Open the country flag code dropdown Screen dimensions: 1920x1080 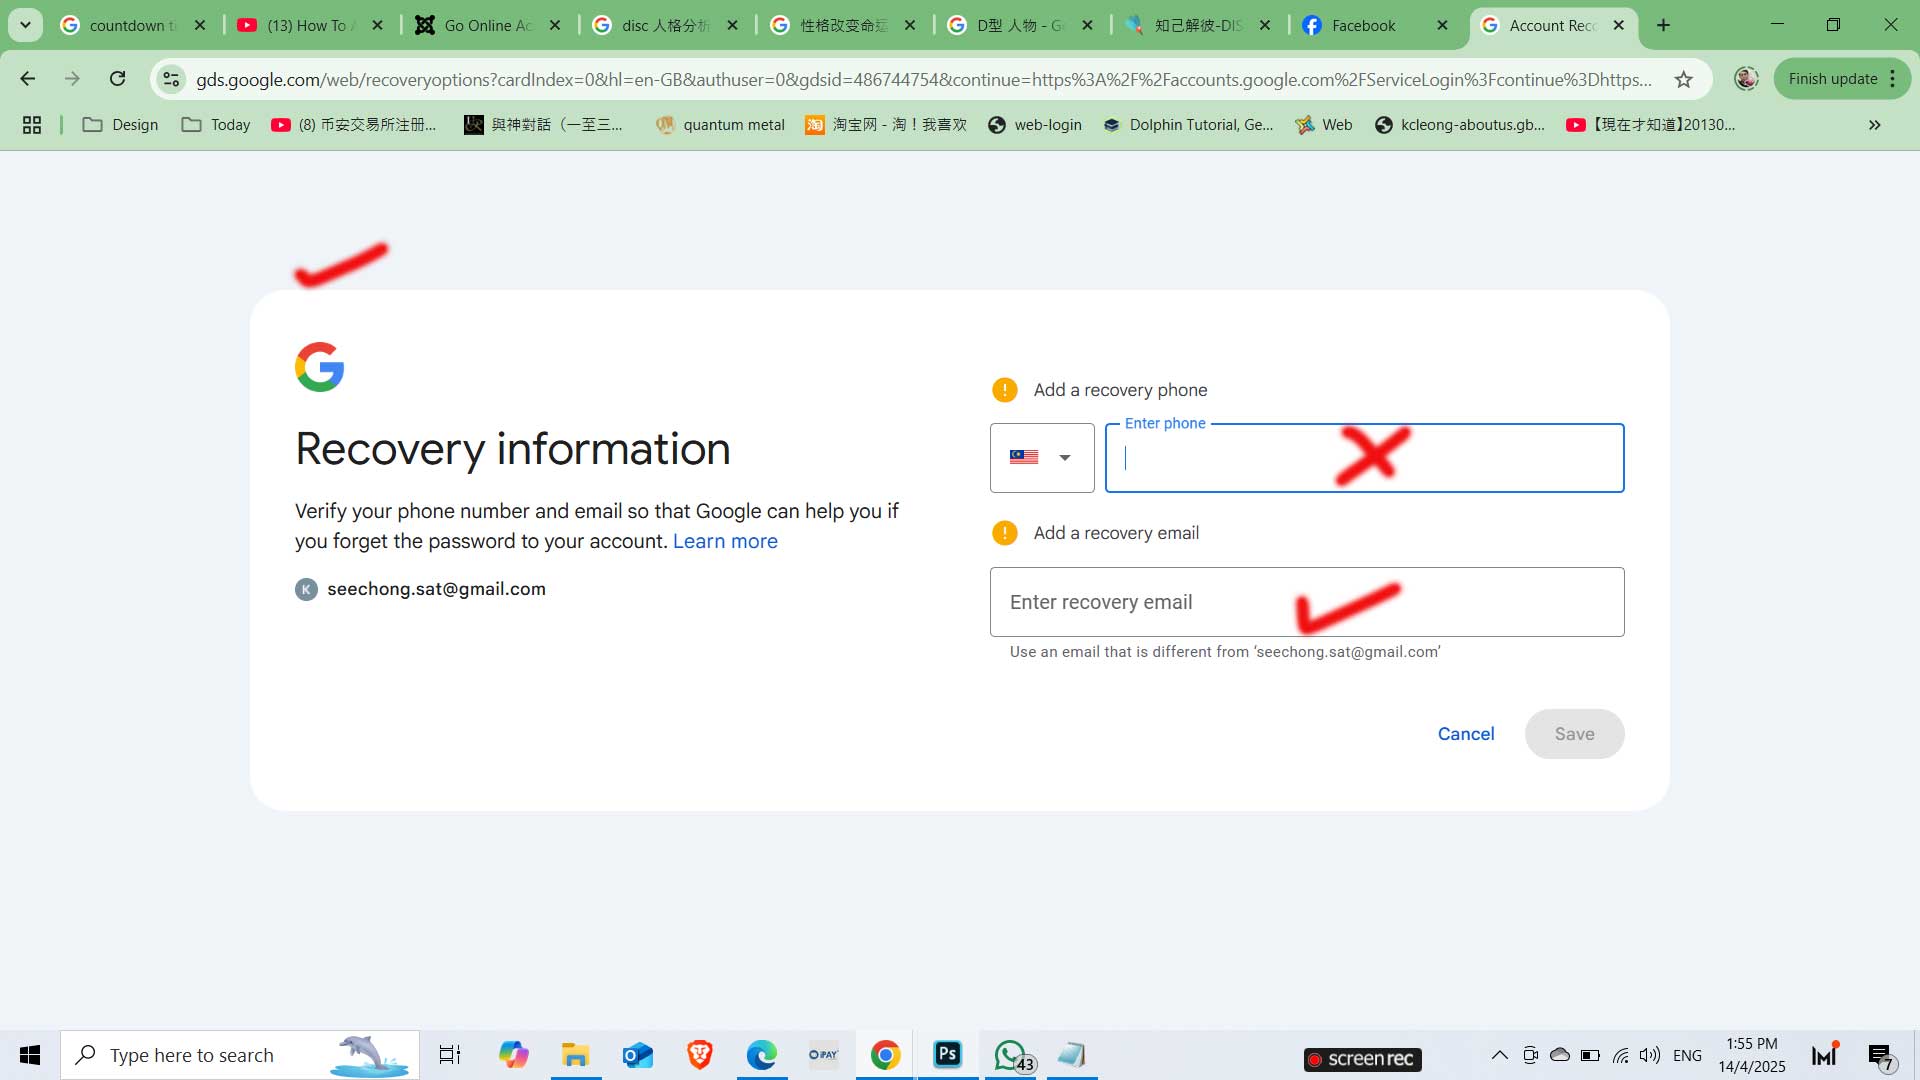[x=1042, y=458]
